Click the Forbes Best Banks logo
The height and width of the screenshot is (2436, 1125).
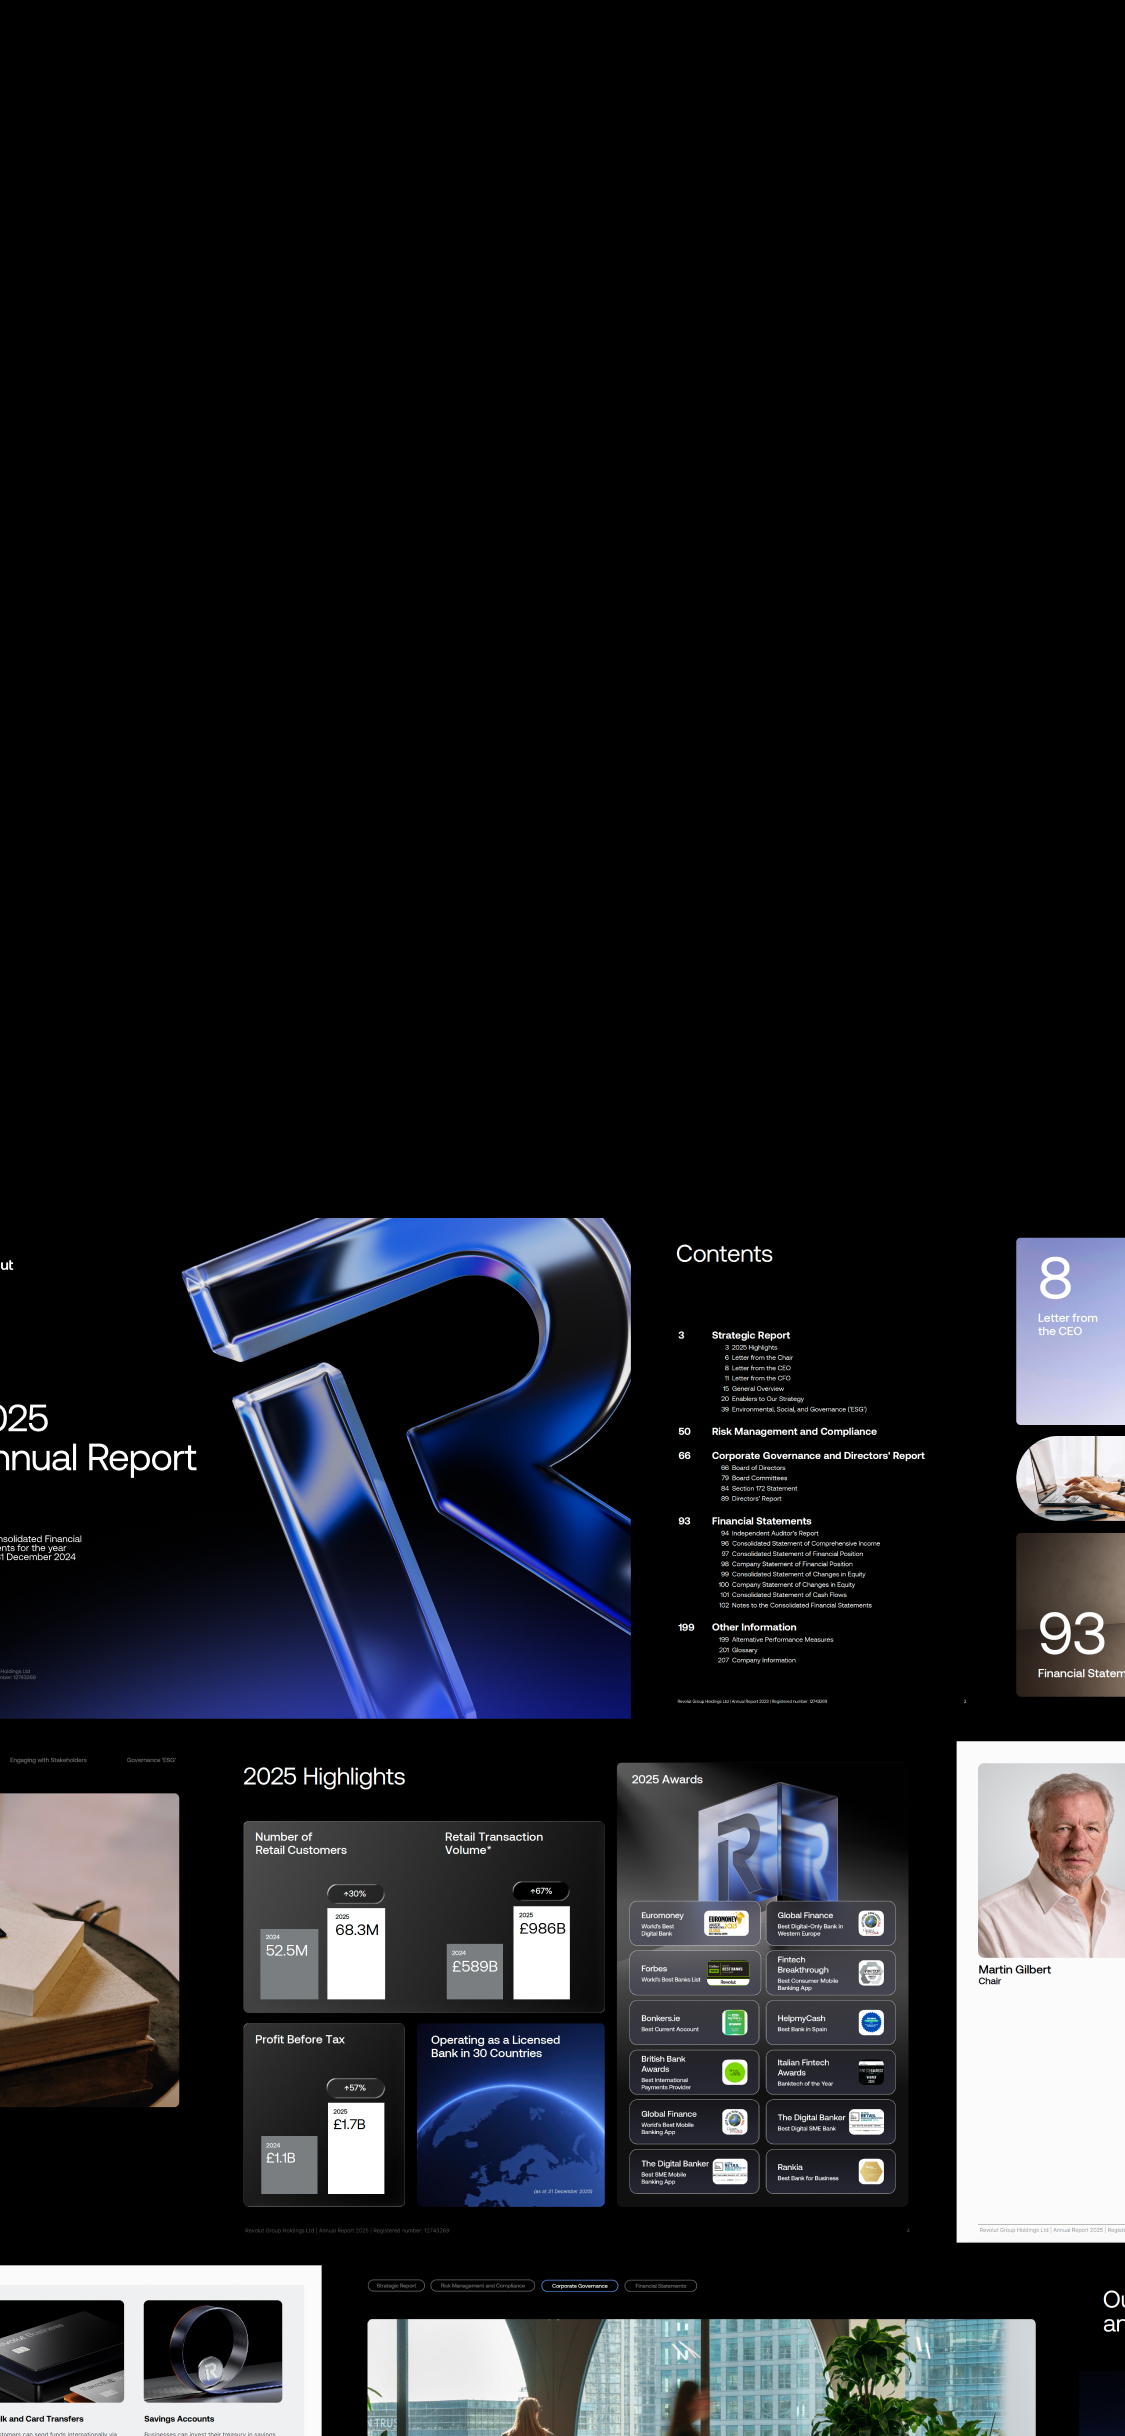click(x=727, y=1973)
